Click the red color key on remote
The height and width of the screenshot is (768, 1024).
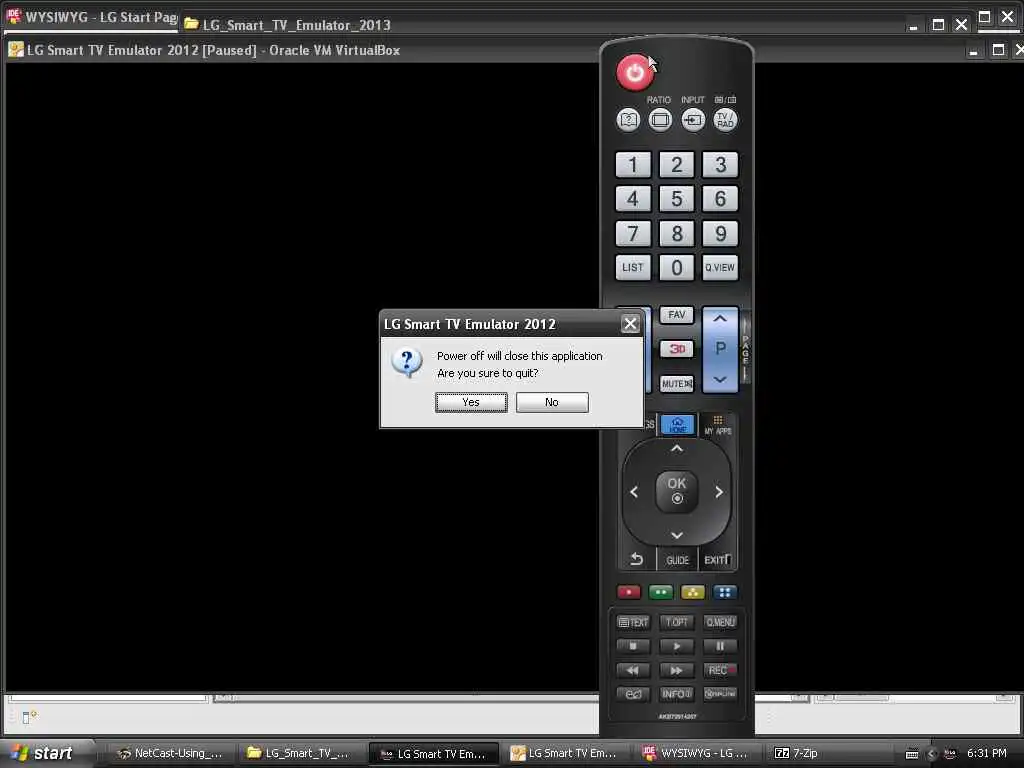pyautogui.click(x=629, y=592)
